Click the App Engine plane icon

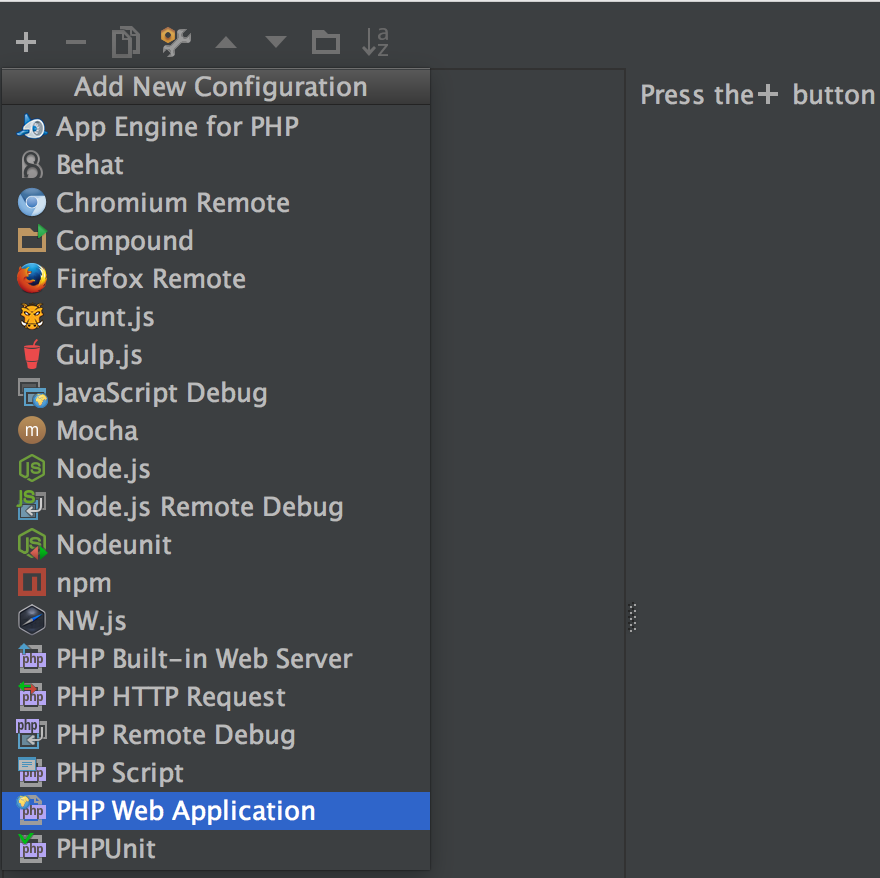32,127
